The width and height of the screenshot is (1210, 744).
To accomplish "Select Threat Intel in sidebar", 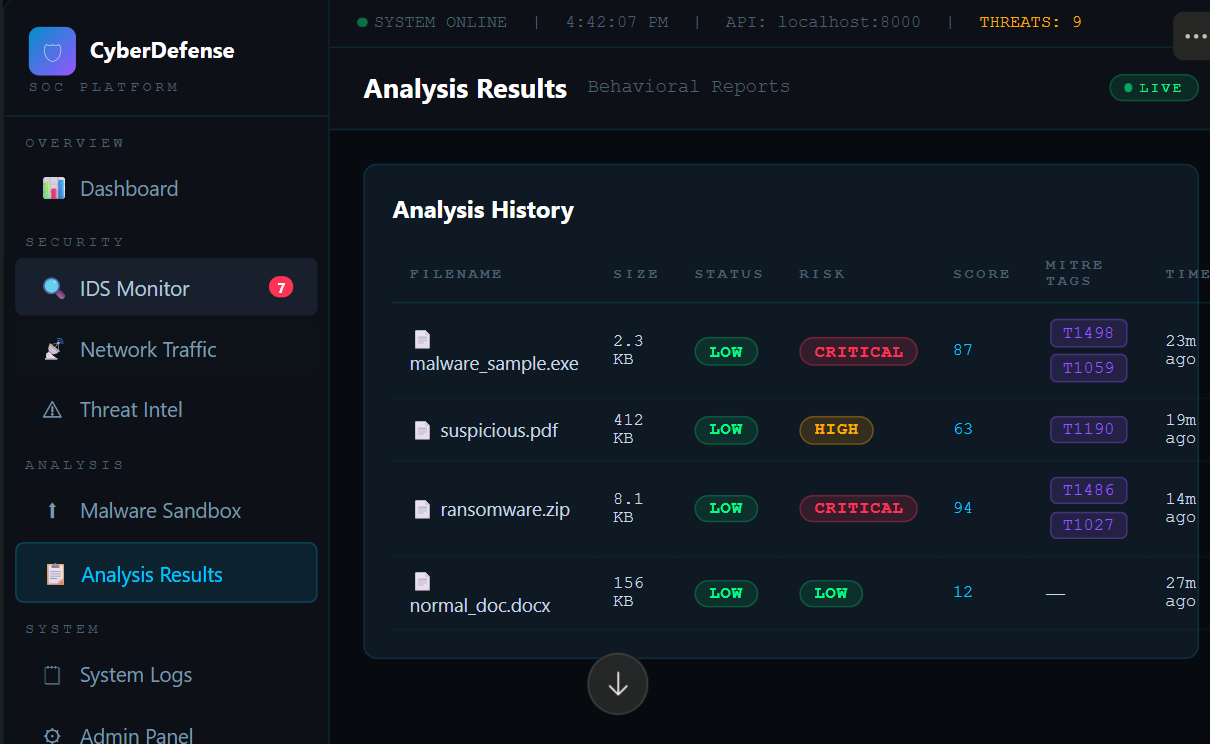I will pyautogui.click(x=166, y=410).
